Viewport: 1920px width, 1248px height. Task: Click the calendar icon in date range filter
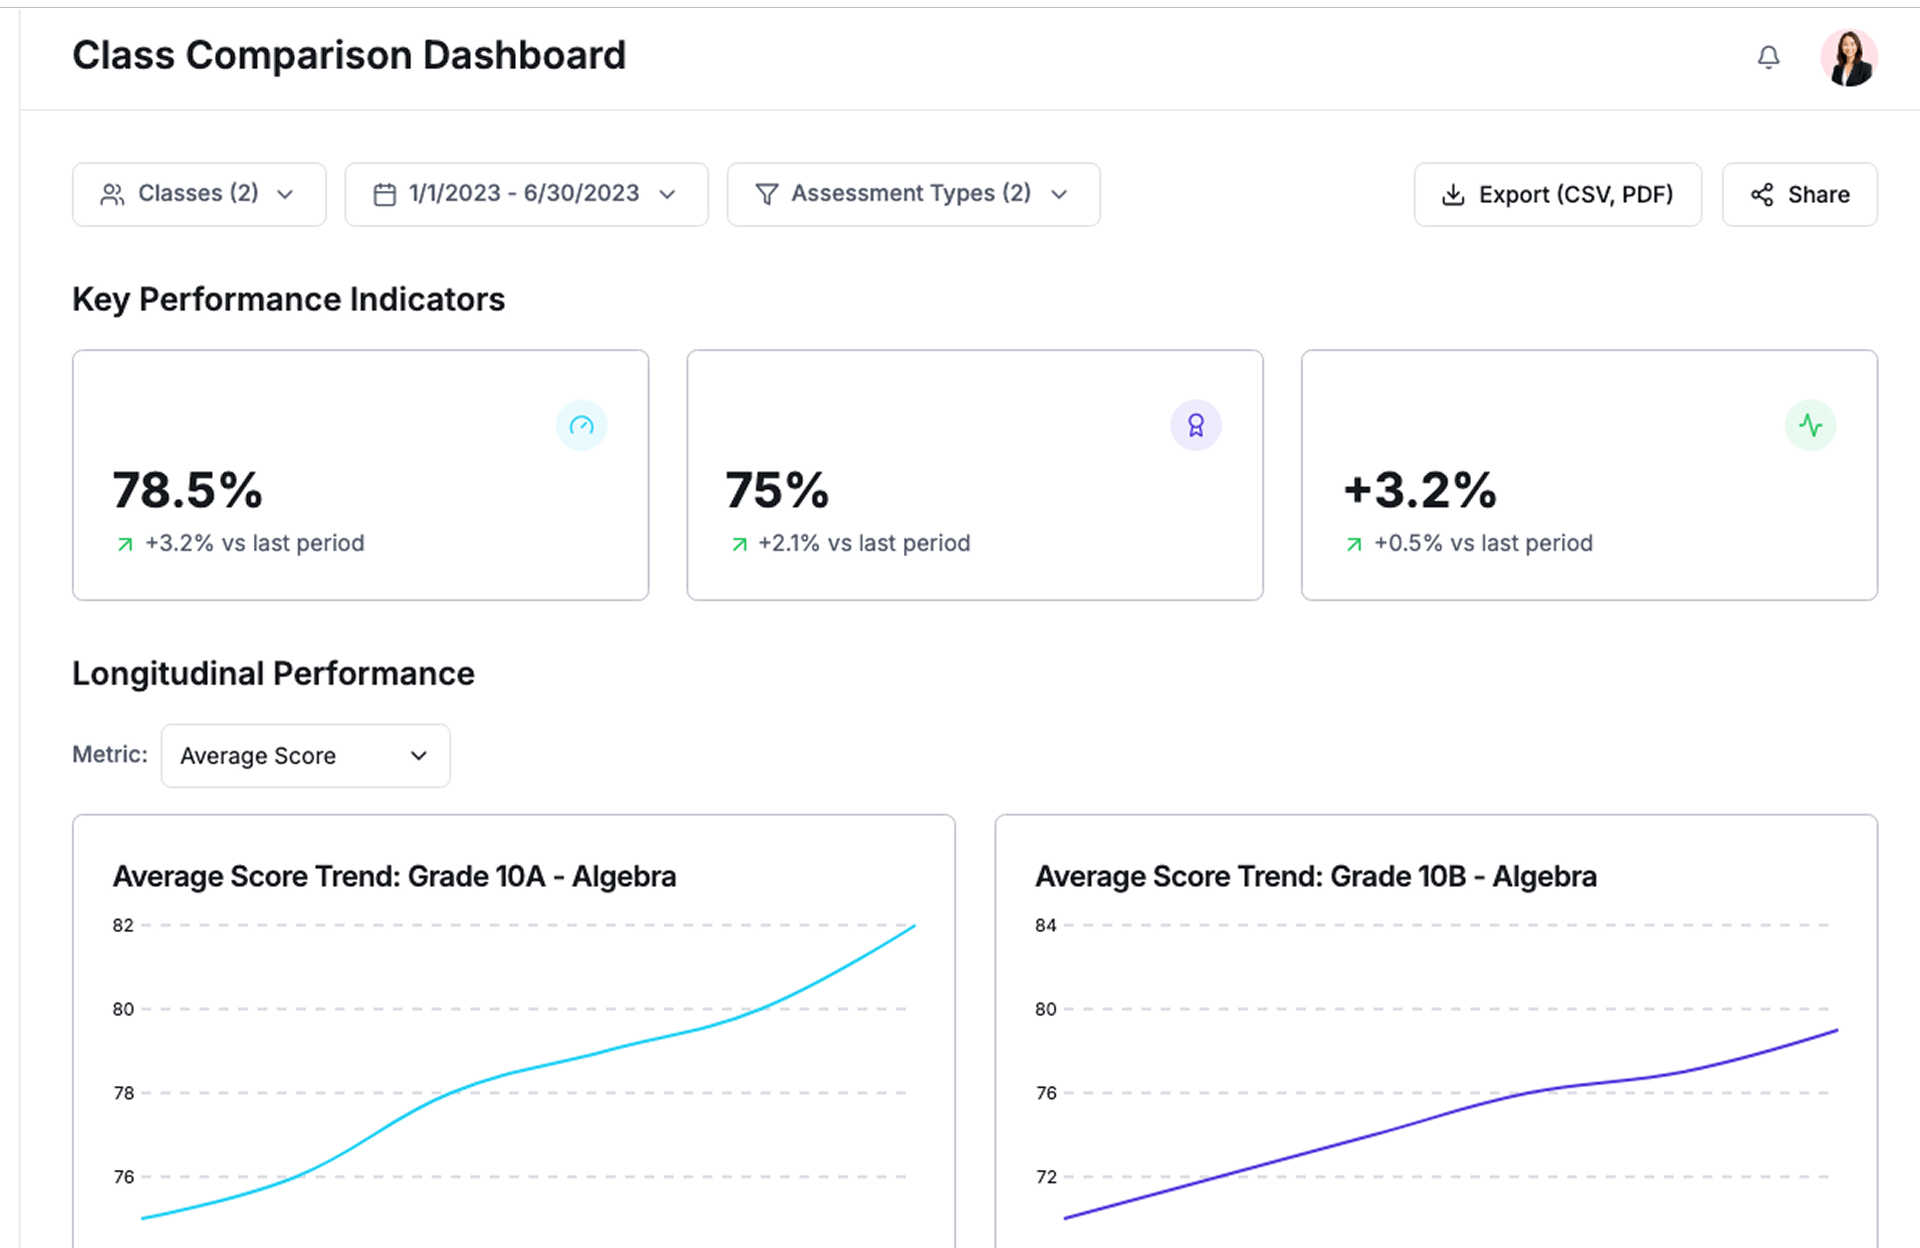point(384,195)
